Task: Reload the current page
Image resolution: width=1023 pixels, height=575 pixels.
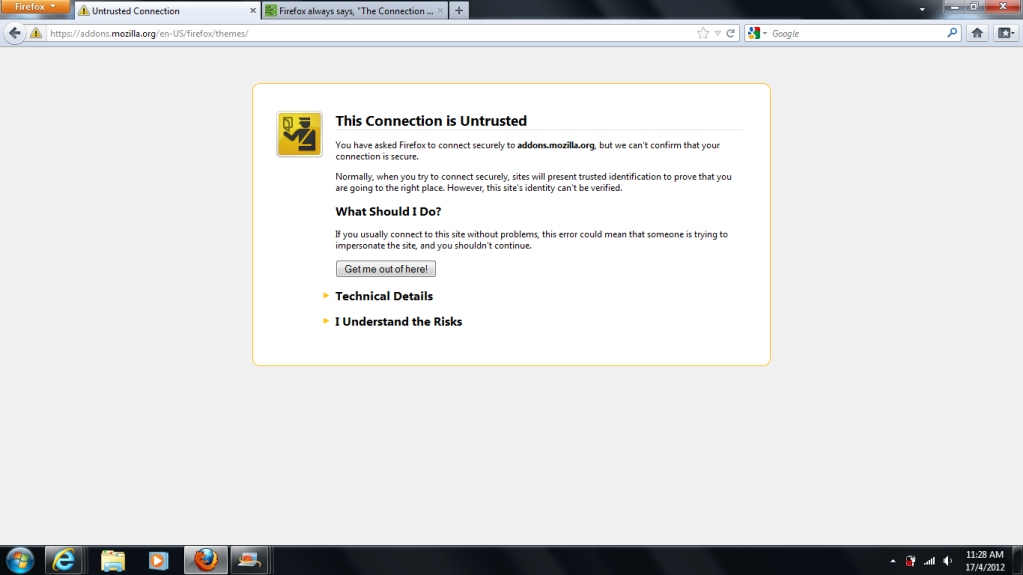Action: [x=731, y=33]
